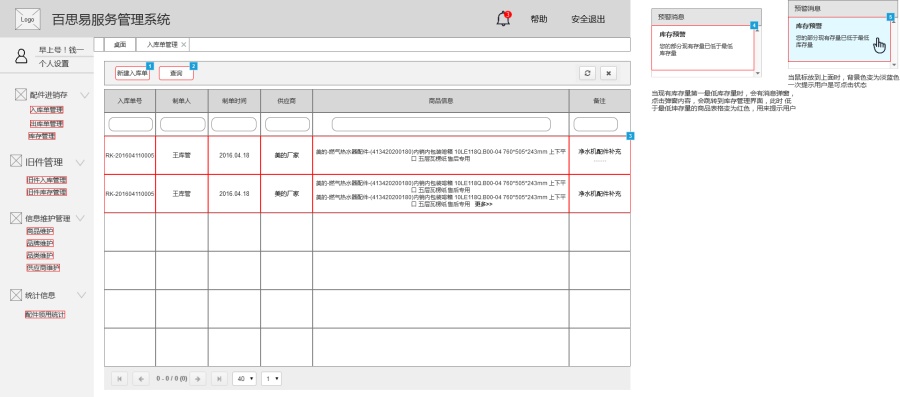Screen dimensions: 900x397
Task: Open 配件领用统计 in the sidebar
Action: (45, 314)
